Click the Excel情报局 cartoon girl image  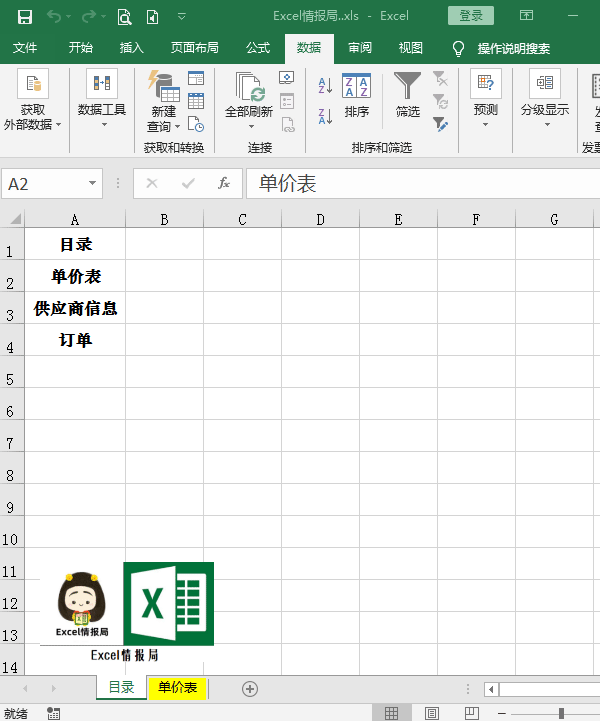click(x=82, y=603)
